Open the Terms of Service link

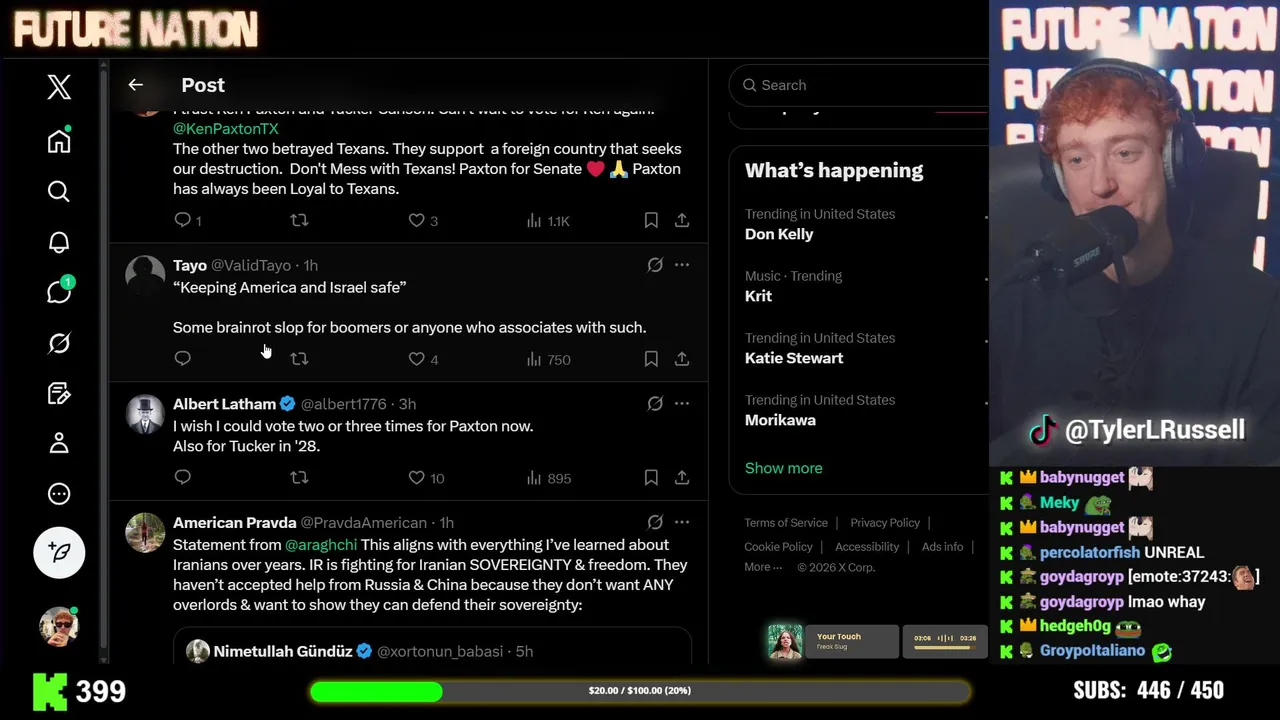[786, 523]
